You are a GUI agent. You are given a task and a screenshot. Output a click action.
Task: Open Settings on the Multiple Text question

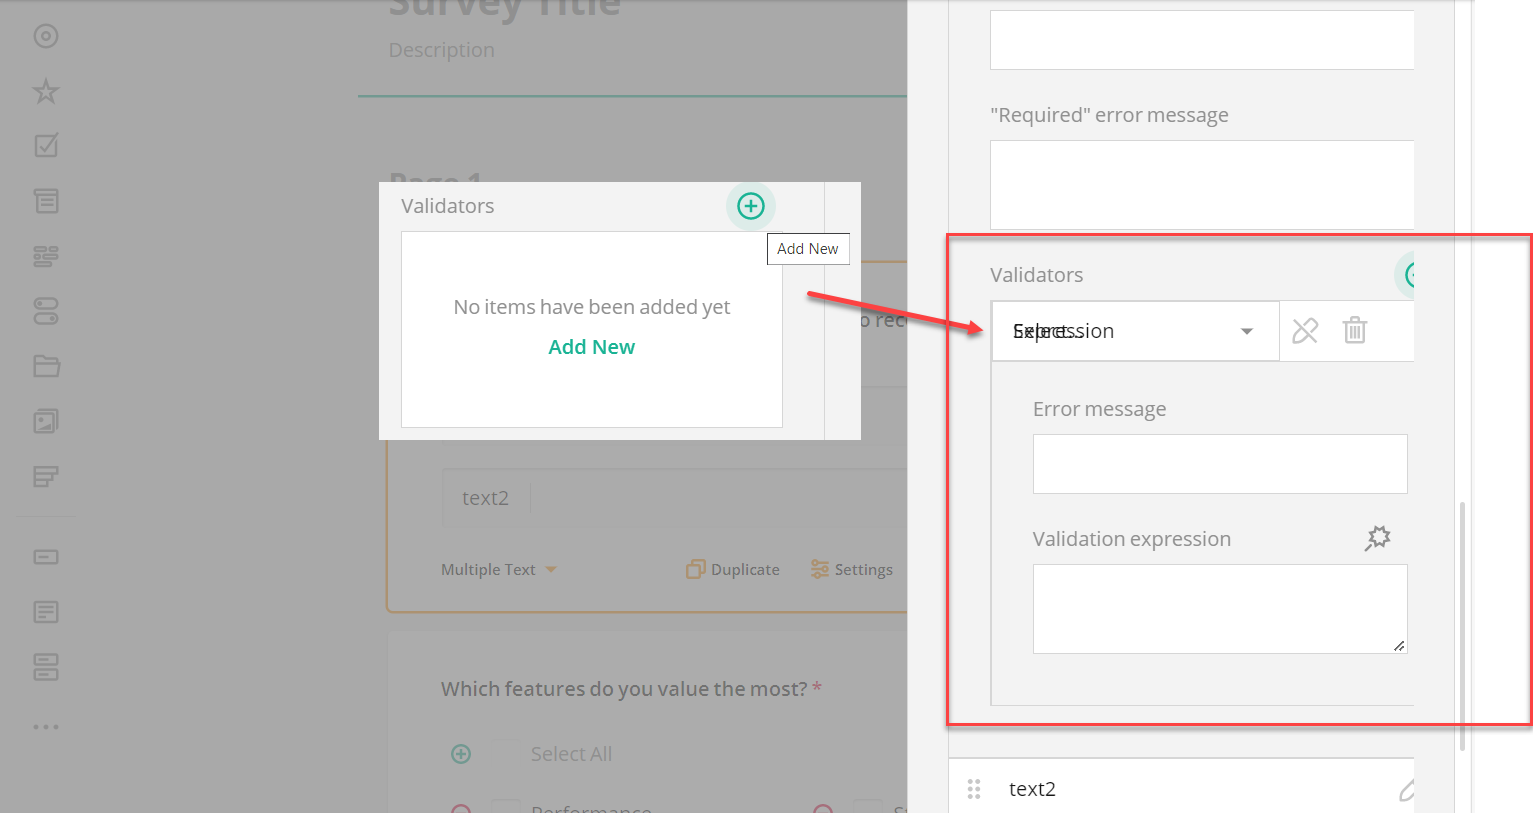852,569
